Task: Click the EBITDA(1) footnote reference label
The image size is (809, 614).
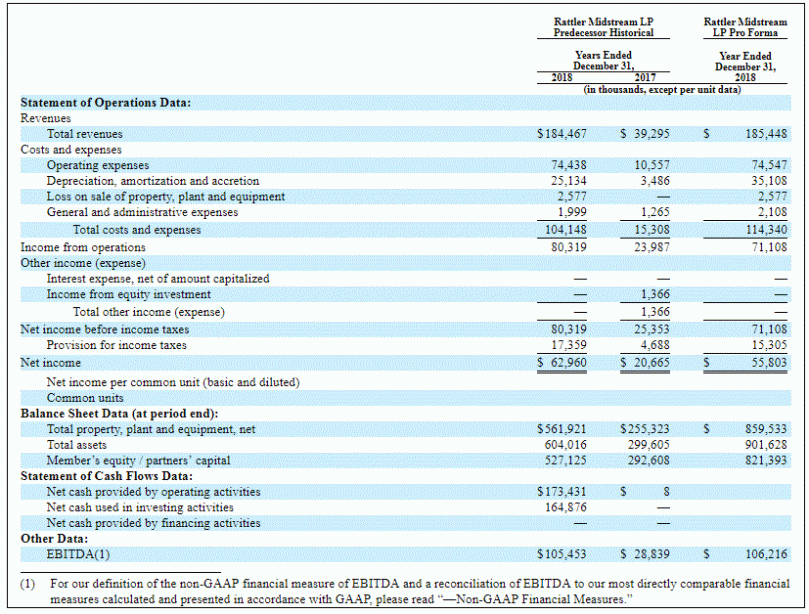Action: [x=79, y=553]
